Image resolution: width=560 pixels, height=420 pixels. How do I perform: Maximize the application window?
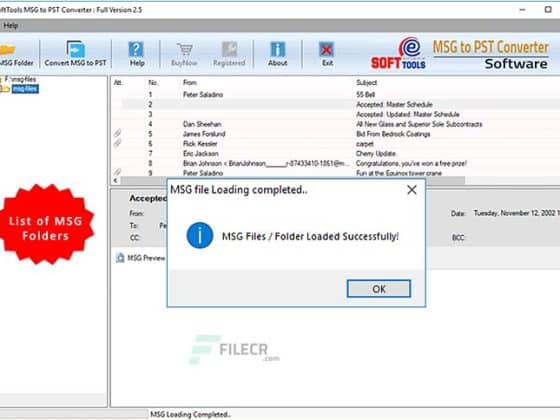click(548, 10)
